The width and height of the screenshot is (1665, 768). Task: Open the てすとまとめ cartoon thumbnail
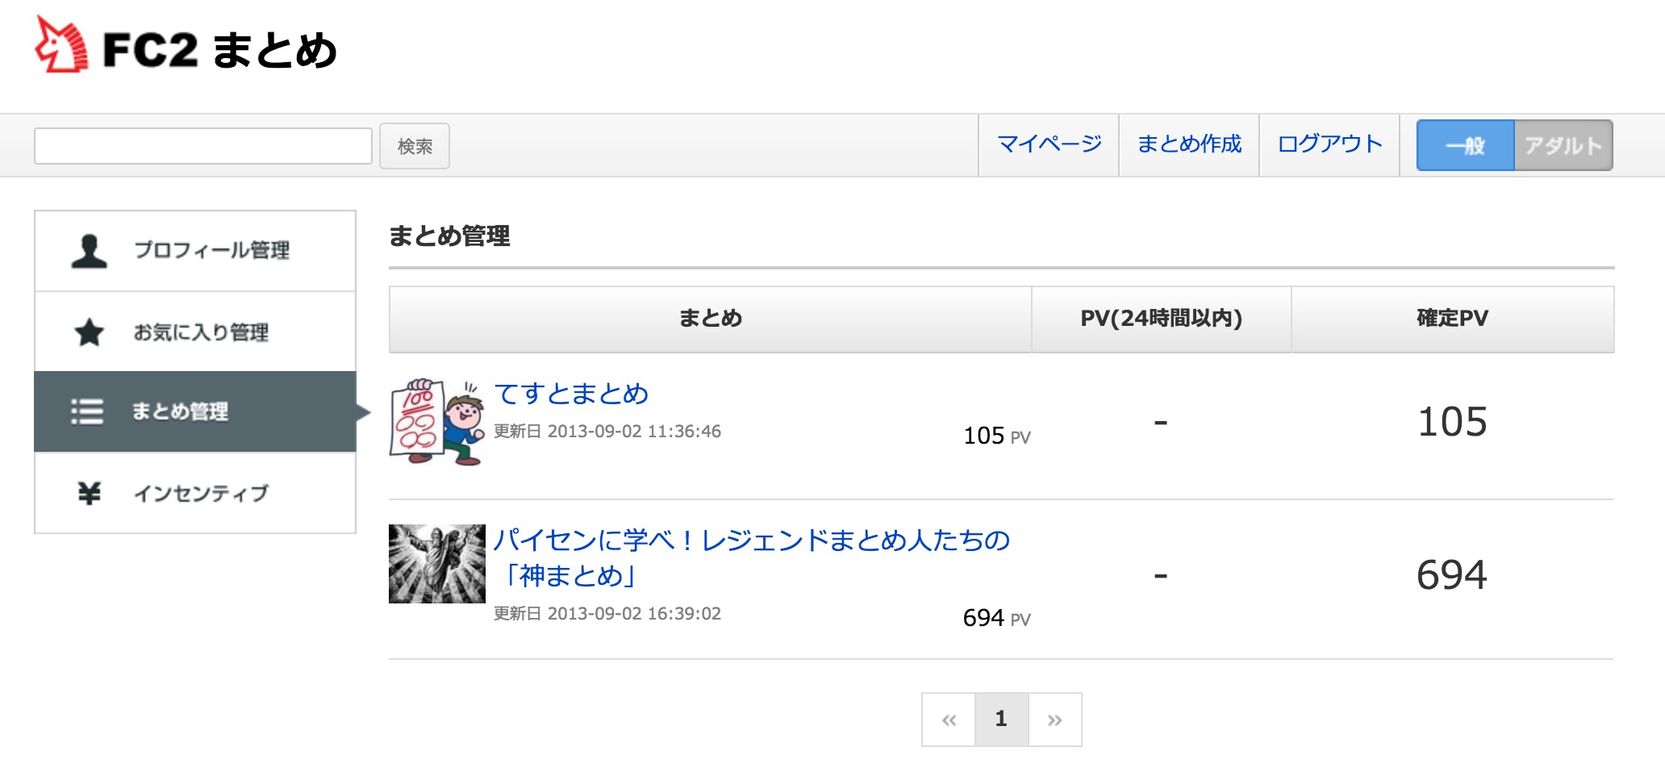pos(437,421)
